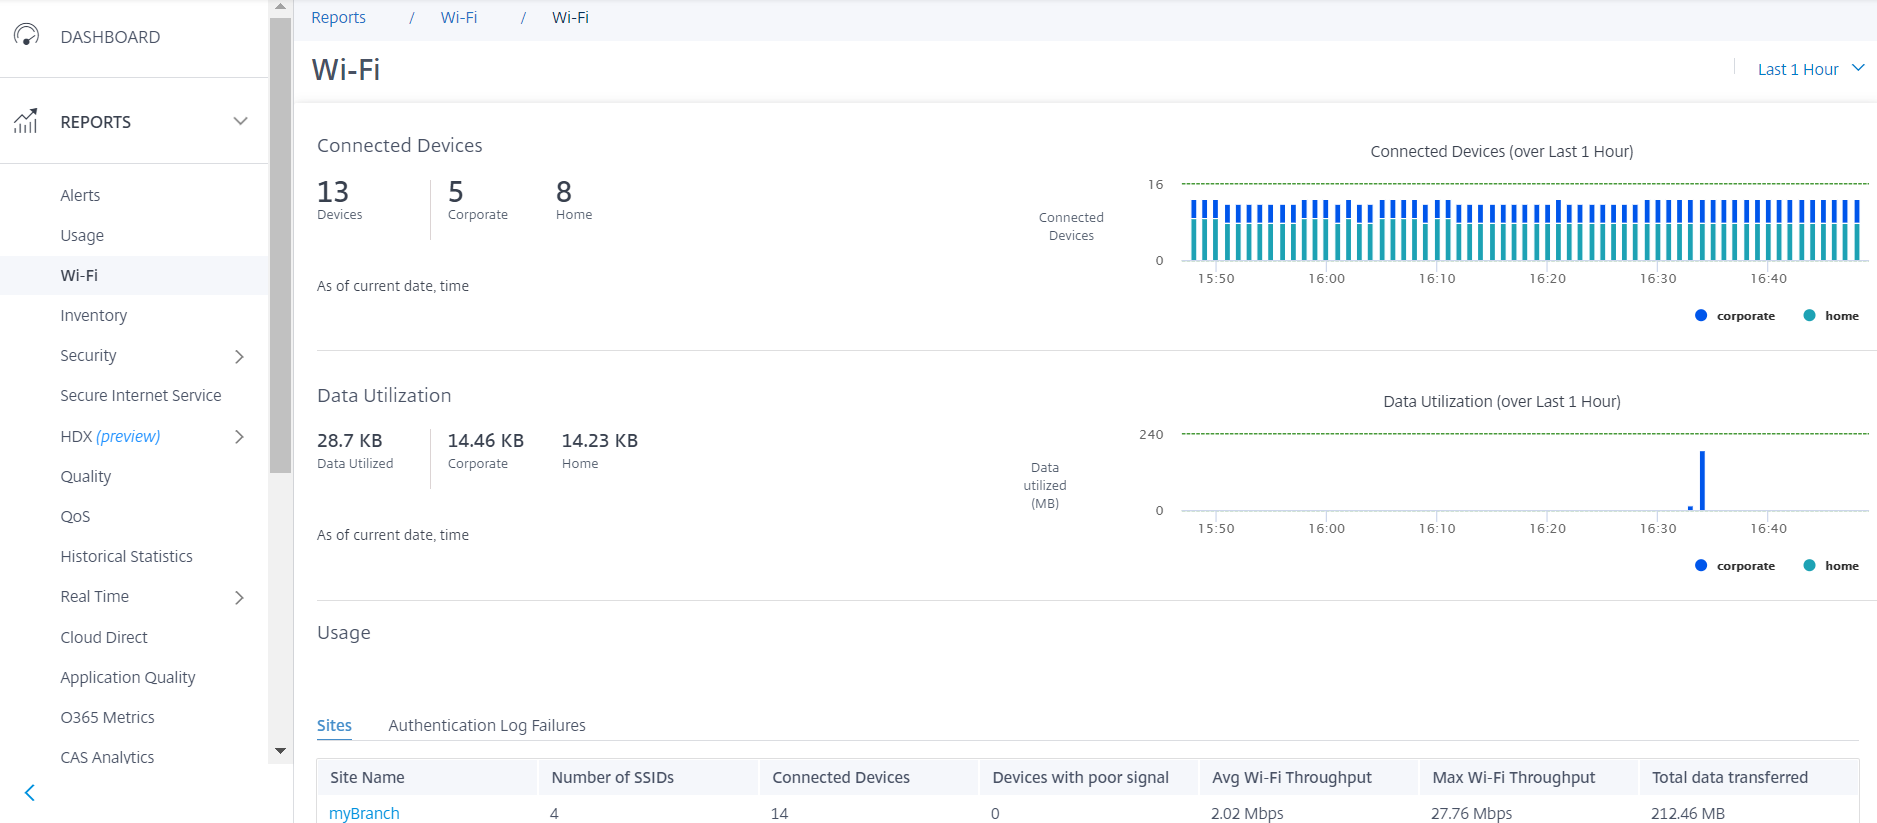Expand the HDX (preview) submenu arrow
The height and width of the screenshot is (823, 1877).
(239, 437)
